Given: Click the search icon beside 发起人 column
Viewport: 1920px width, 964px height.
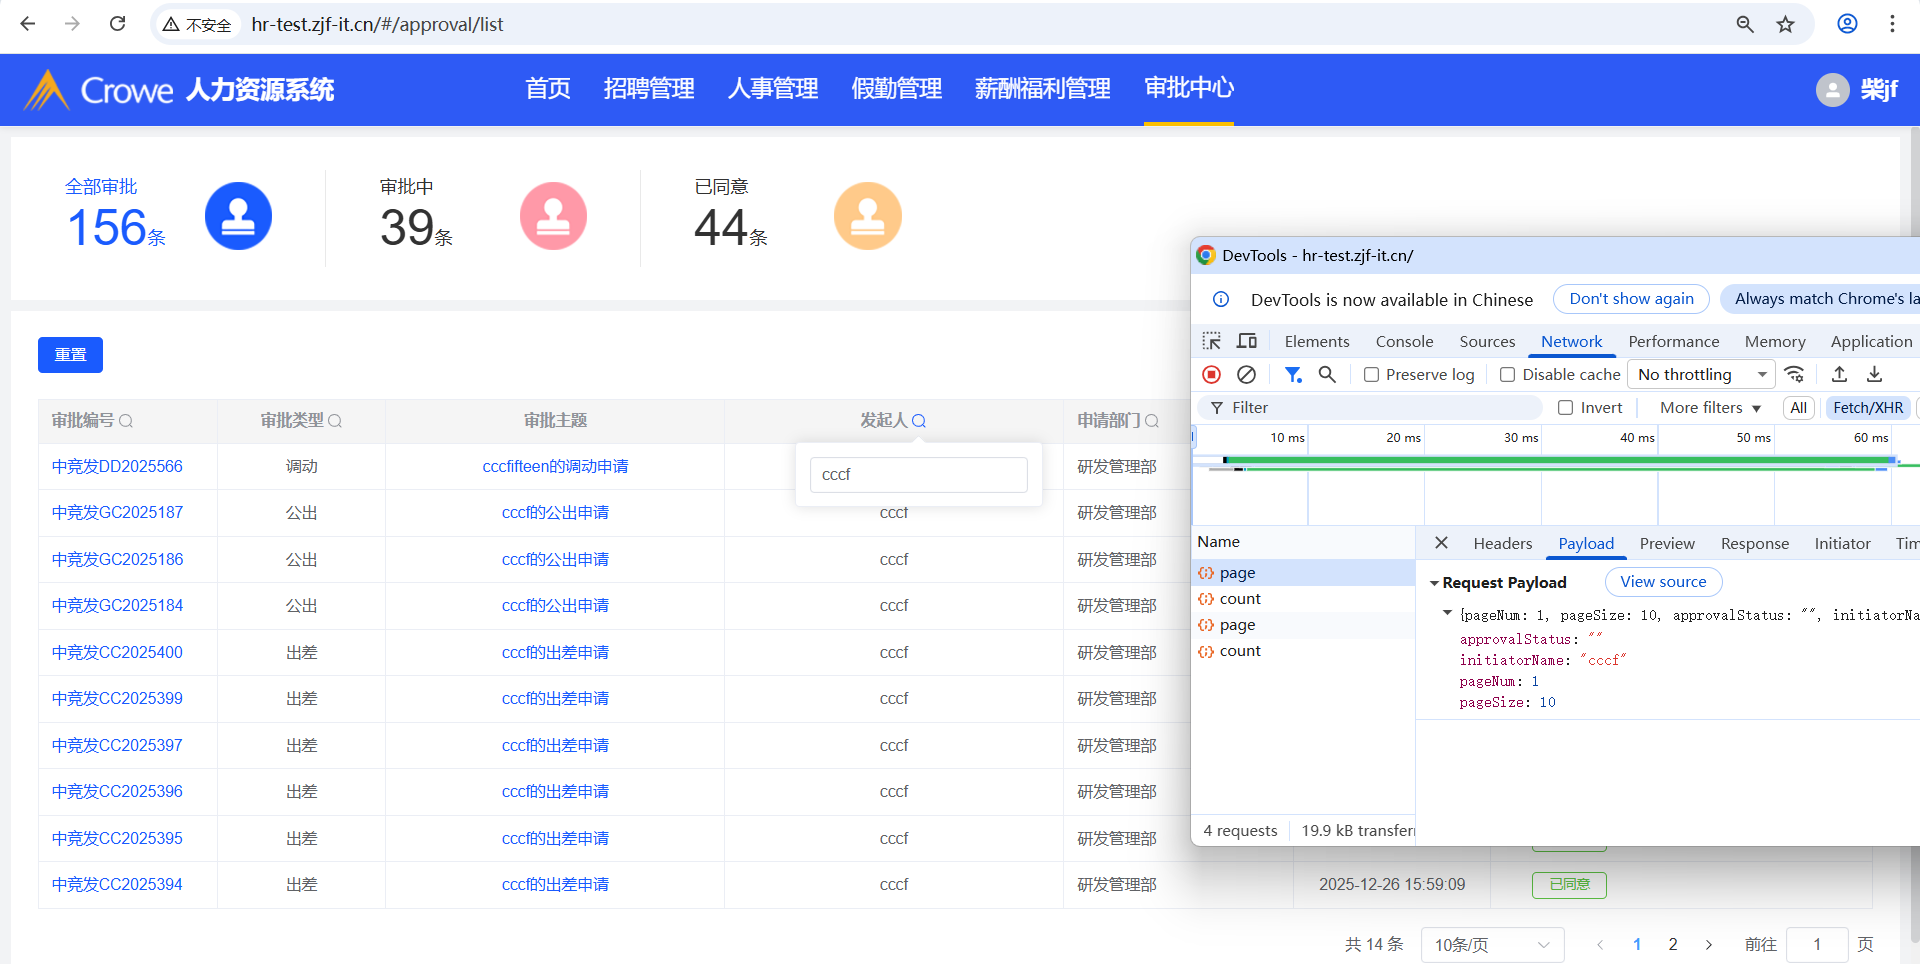Looking at the screenshot, I should click(919, 421).
